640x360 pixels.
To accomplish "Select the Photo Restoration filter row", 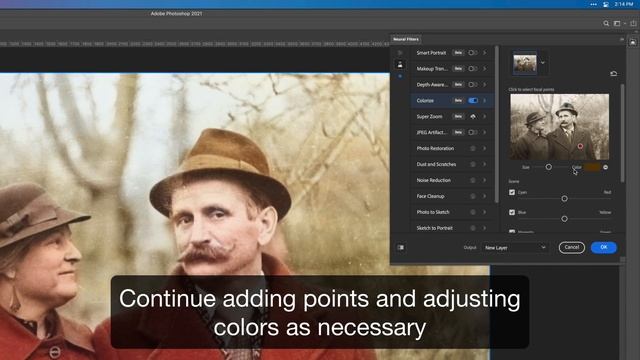I will click(452, 149).
